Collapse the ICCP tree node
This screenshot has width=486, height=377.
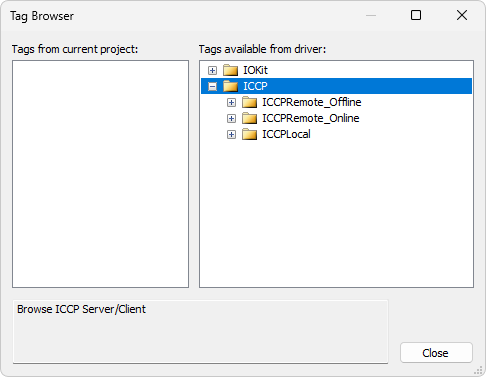[x=212, y=86]
